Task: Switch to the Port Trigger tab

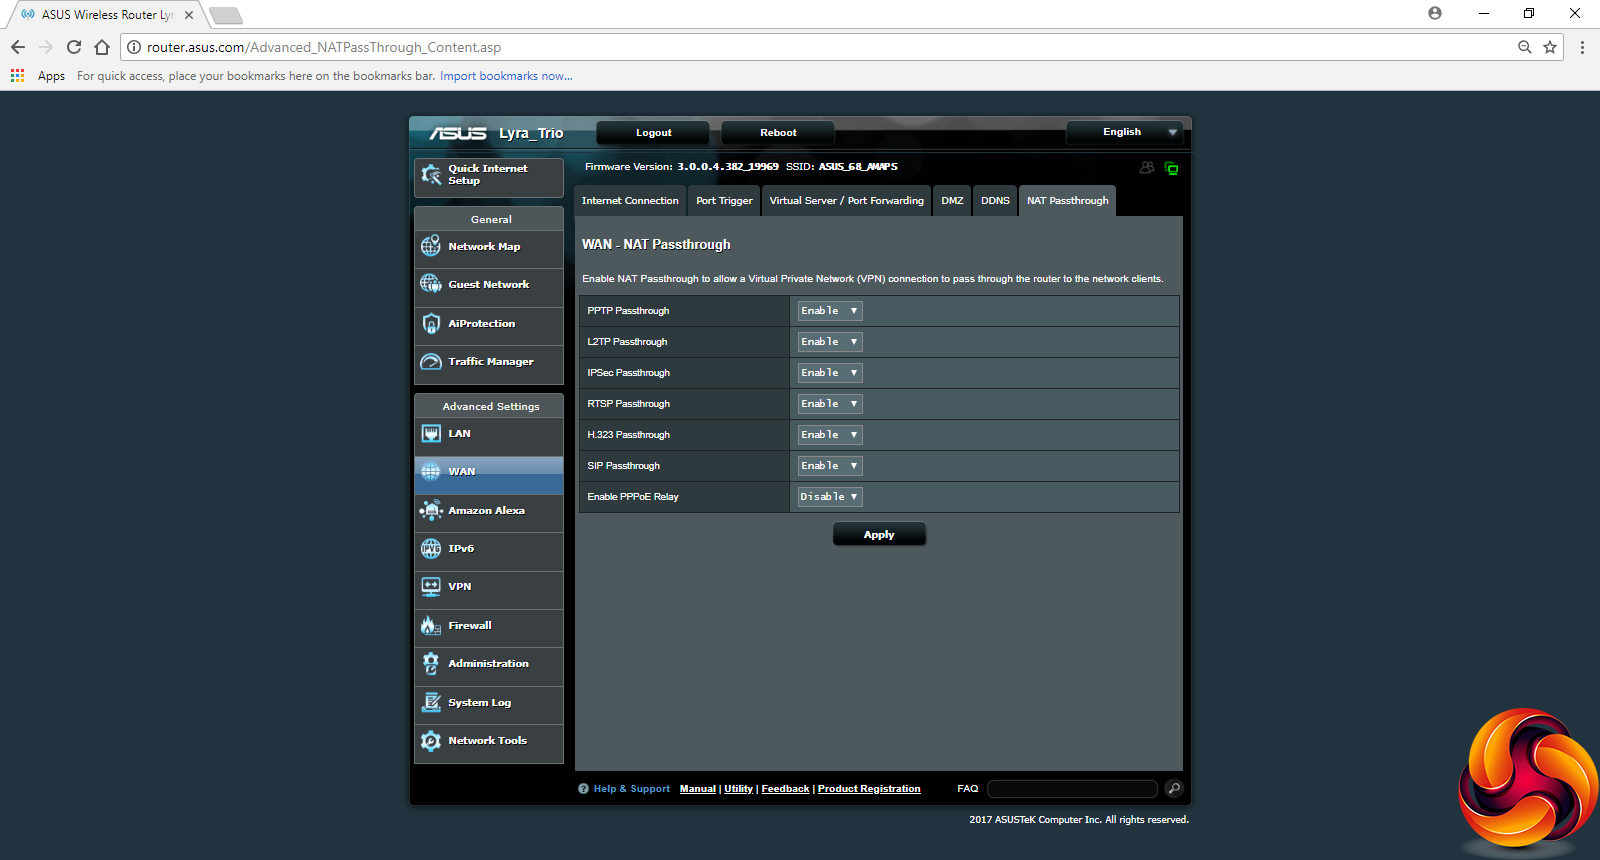Action: [x=724, y=201]
